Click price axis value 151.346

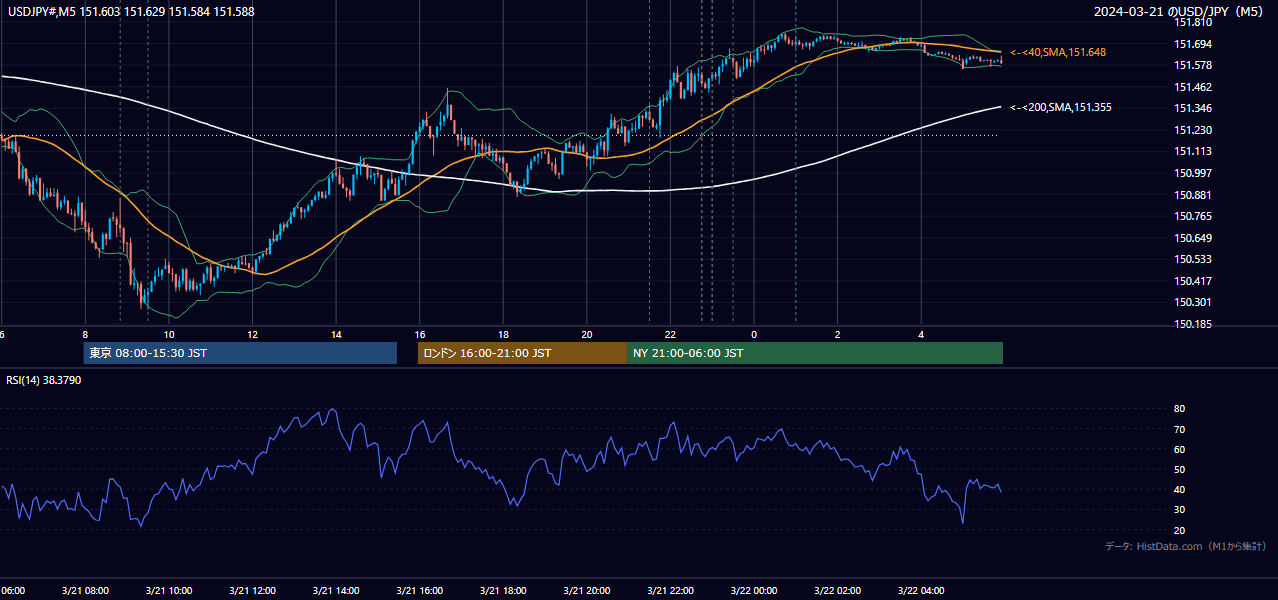[1193, 109]
